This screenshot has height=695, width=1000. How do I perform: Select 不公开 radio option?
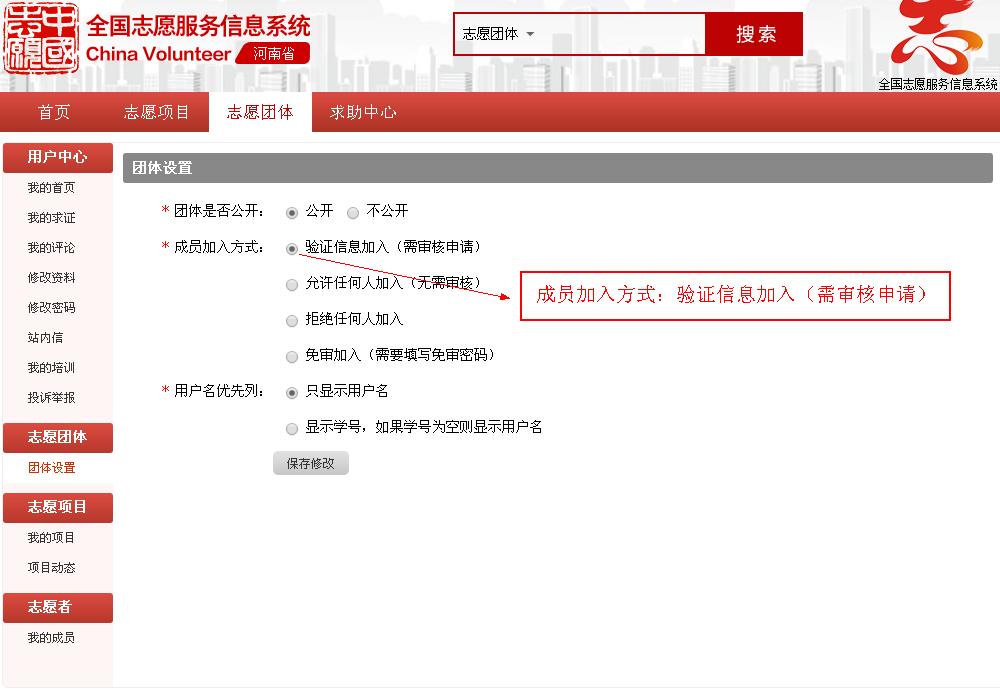353,212
